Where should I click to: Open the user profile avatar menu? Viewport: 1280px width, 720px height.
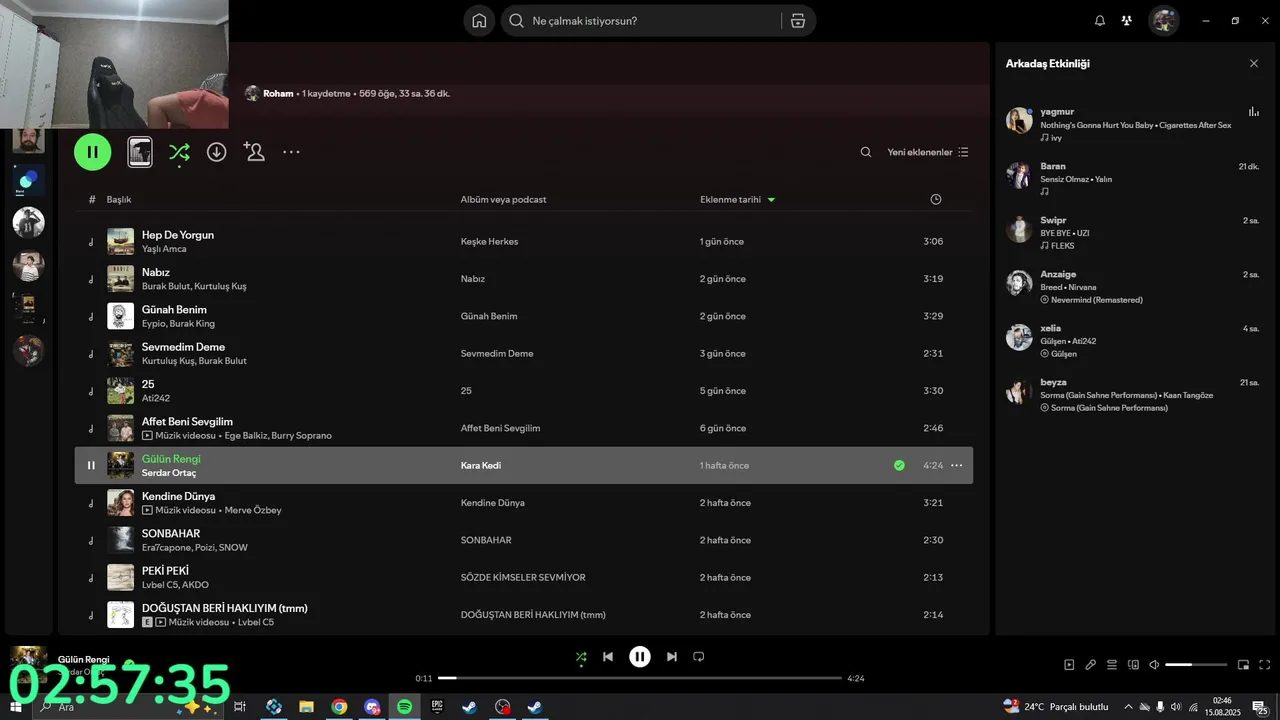click(1163, 20)
